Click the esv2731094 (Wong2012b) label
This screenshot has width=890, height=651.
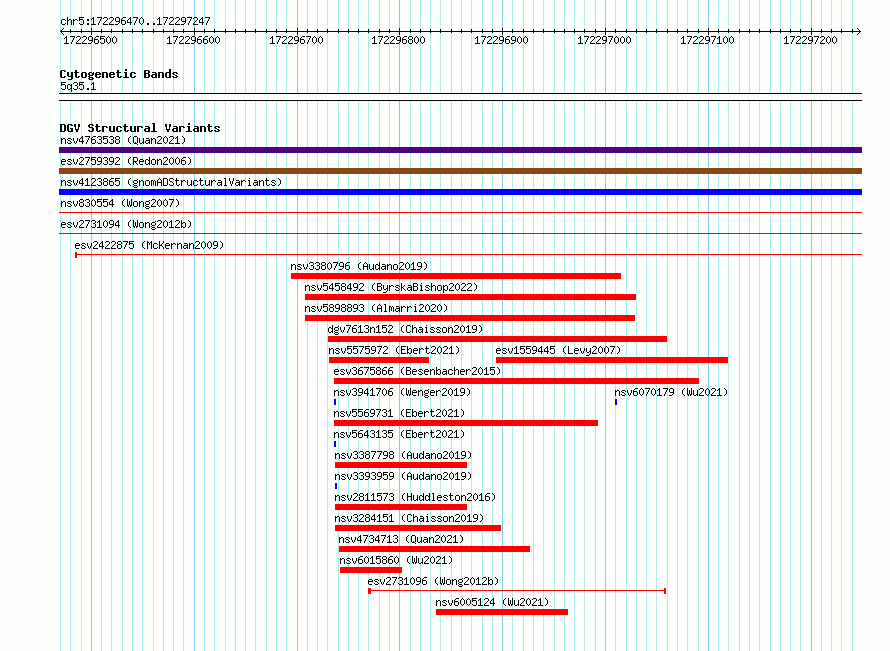pyautogui.click(x=126, y=224)
